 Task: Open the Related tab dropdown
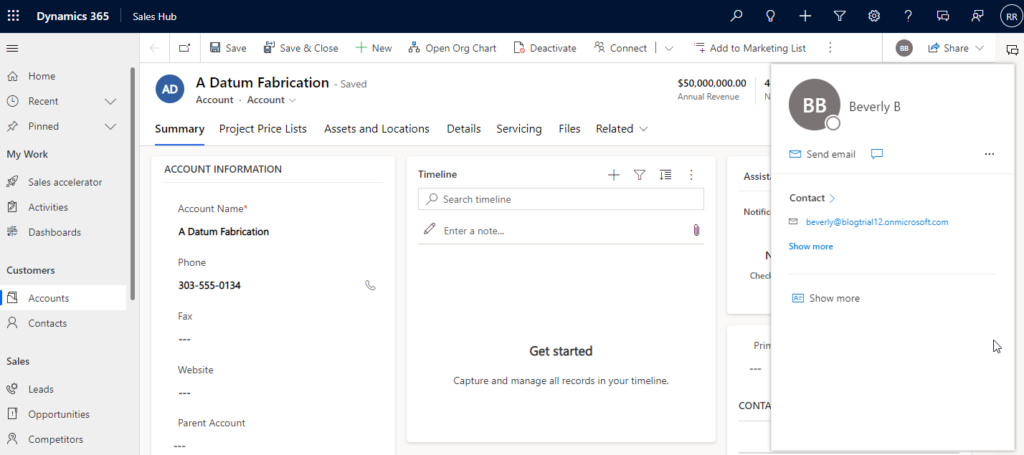(622, 129)
